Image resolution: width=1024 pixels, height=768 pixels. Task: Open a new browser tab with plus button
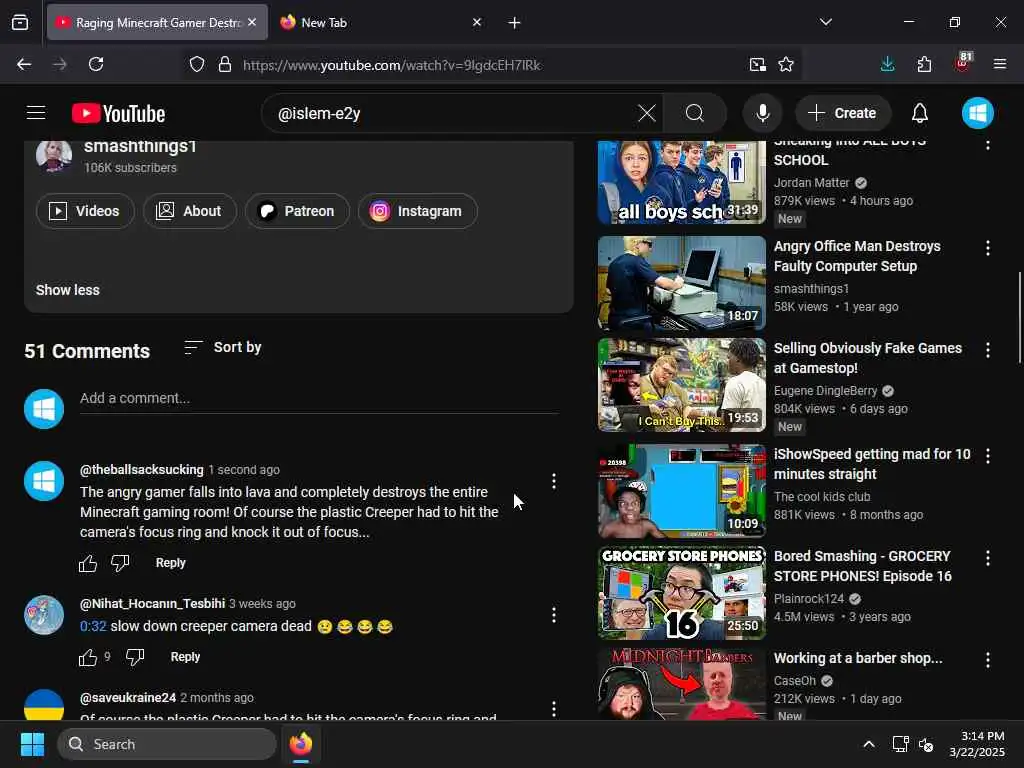(514, 23)
